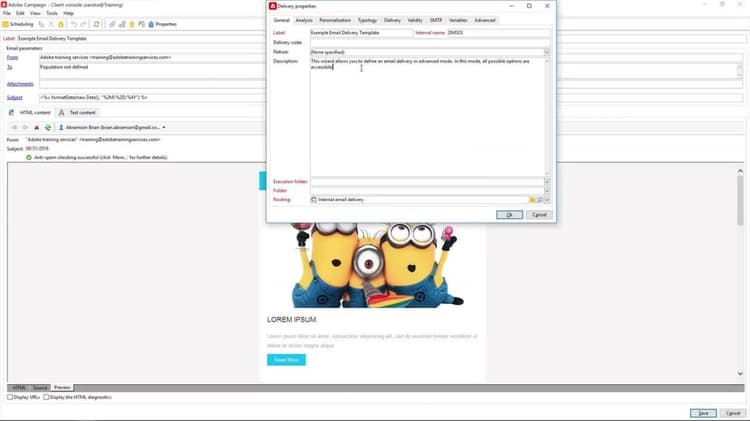Open the Edit menu
This screenshot has width=750, height=421.
(x=20, y=13)
